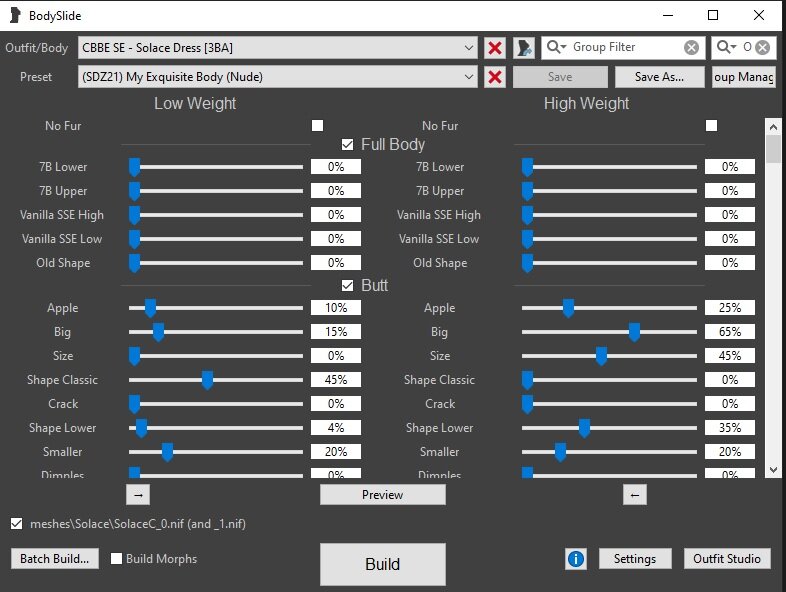Open the Outfit/Body dropdown
786x592 pixels.
(277, 48)
